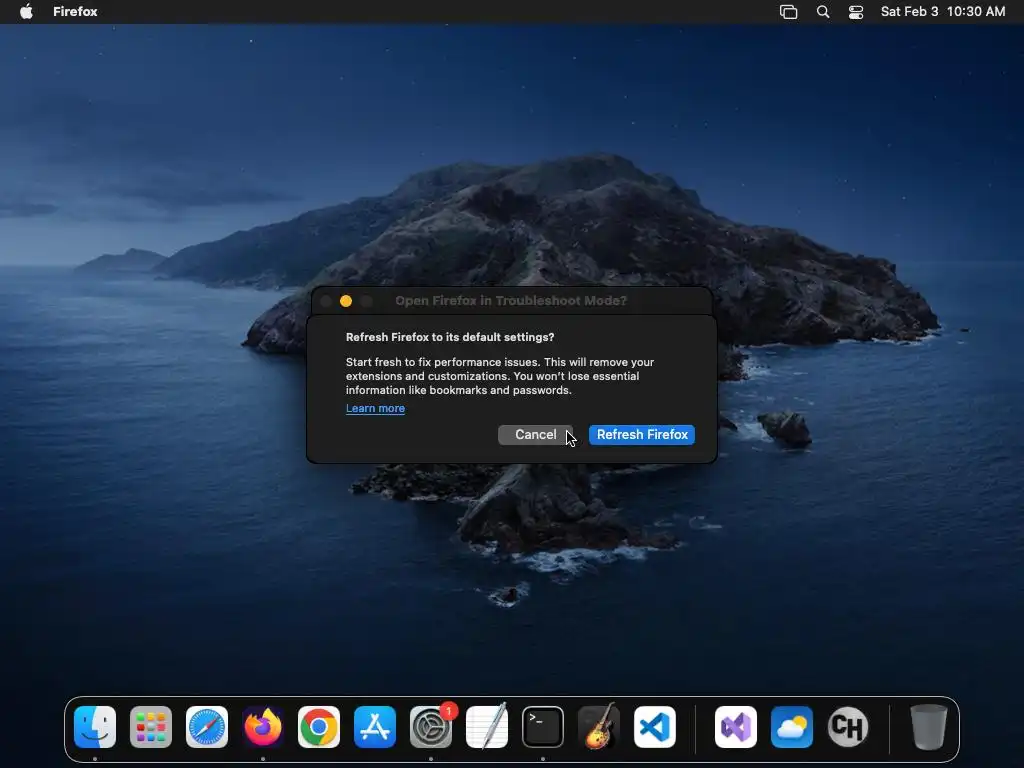Screen dimensions: 1024x768
Task: Open App Store from the Dock
Action: coord(375,727)
